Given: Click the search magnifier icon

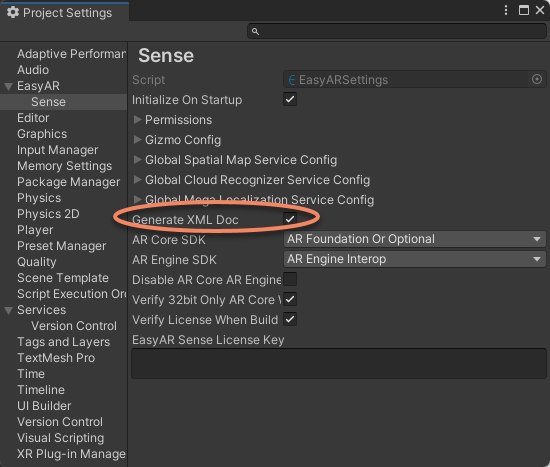Looking at the screenshot, I should [x=255, y=32].
